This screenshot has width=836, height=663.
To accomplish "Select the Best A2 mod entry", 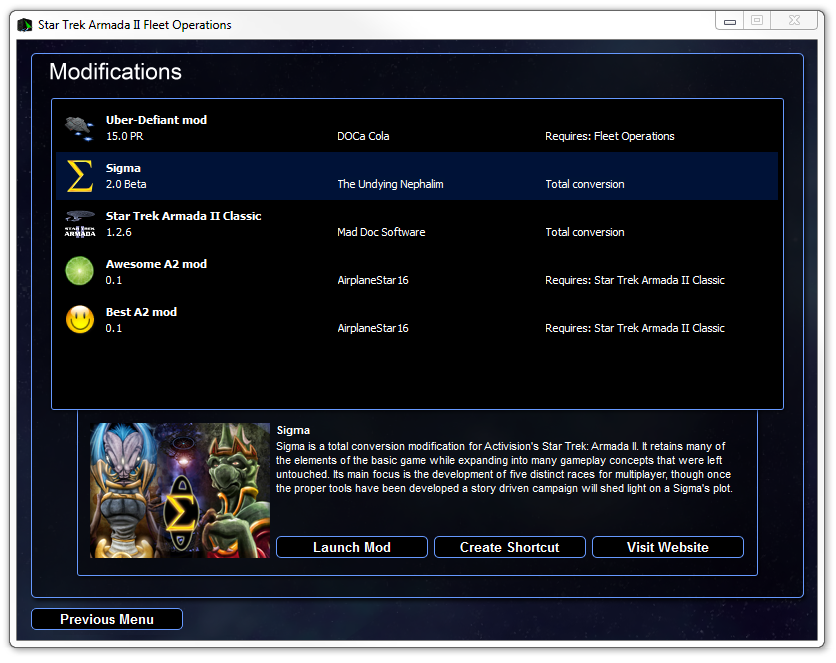I will [417, 320].
